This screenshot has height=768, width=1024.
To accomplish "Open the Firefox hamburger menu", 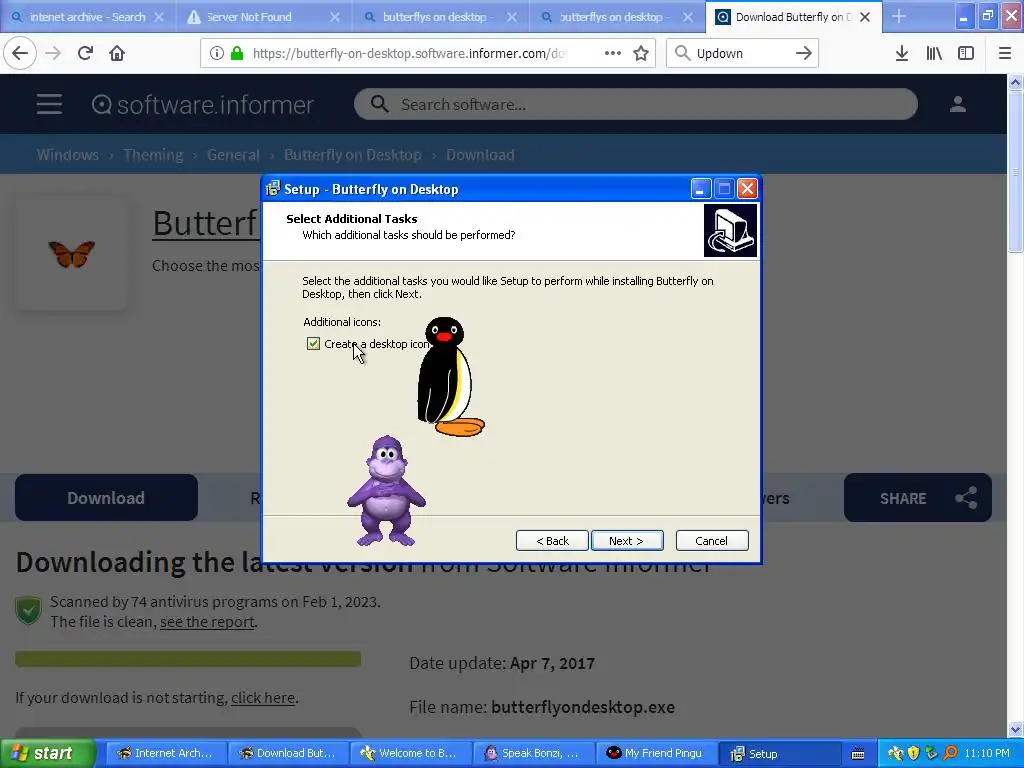I will (1005, 53).
